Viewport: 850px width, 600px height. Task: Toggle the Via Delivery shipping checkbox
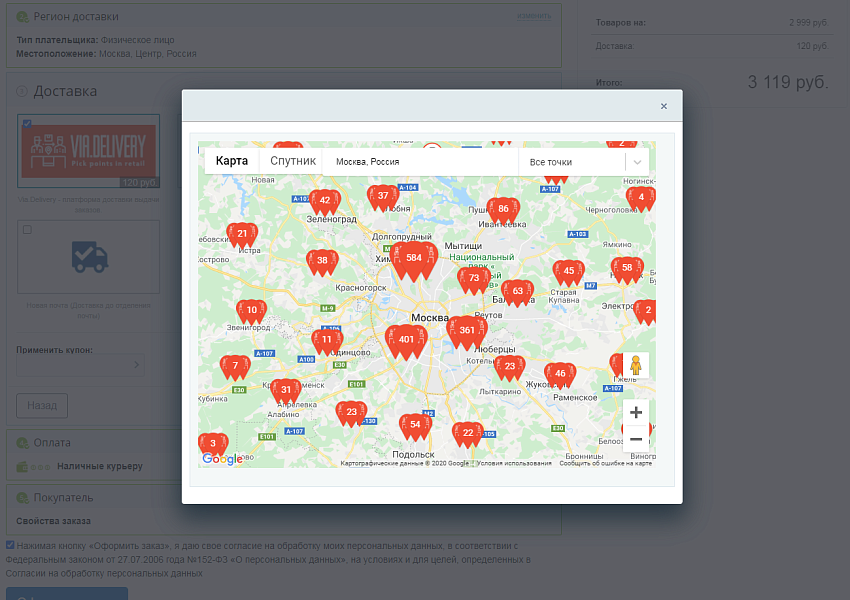(x=27, y=124)
